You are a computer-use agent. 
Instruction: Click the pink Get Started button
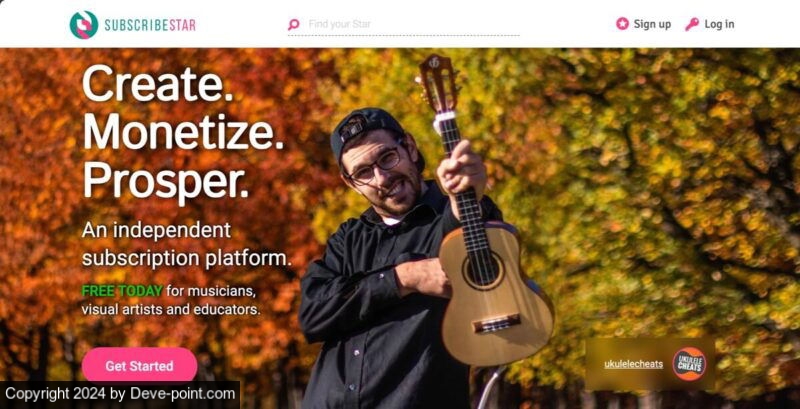click(139, 366)
